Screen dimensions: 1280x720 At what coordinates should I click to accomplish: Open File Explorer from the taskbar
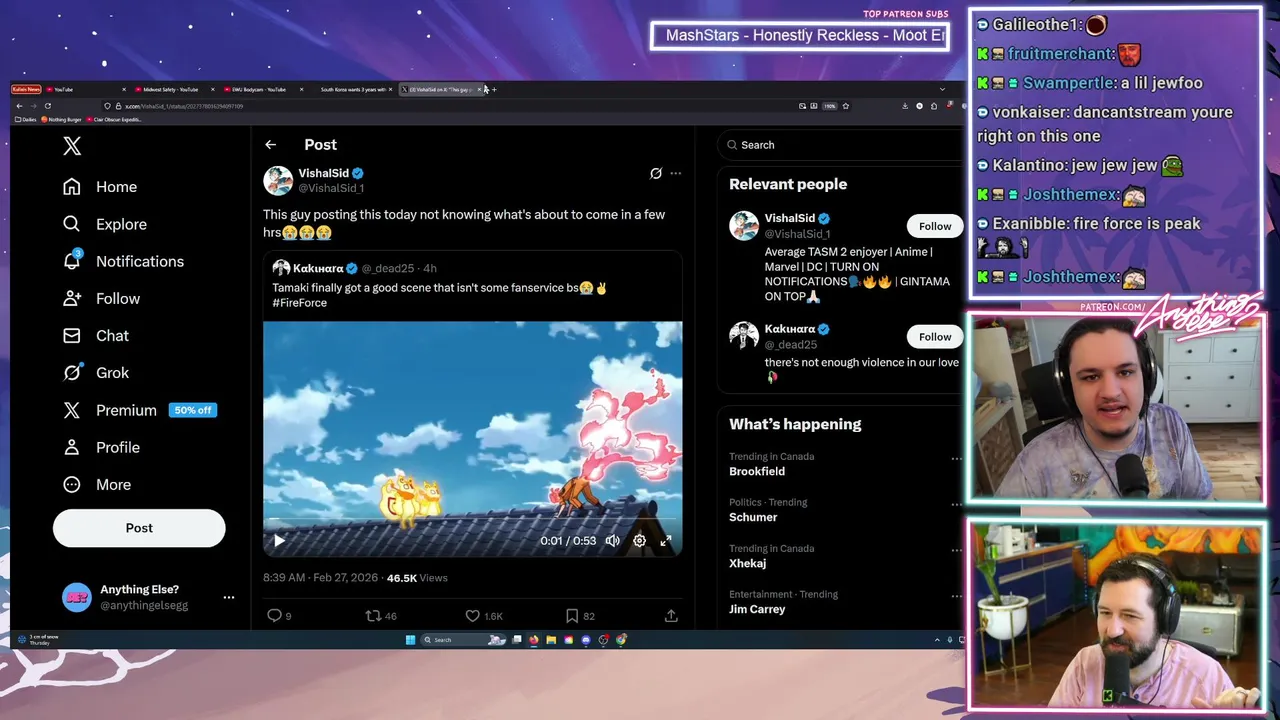click(551, 640)
